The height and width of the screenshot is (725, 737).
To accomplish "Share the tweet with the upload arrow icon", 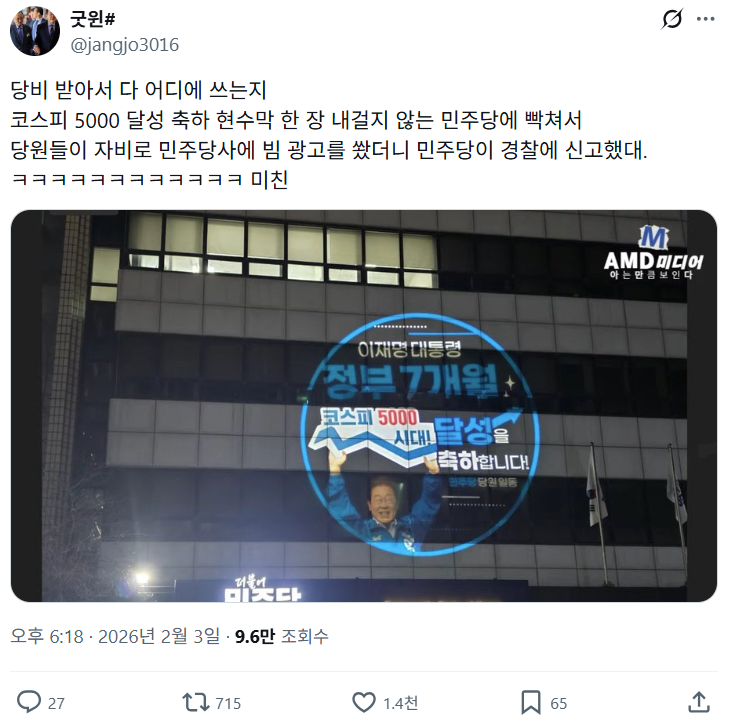I will (x=699, y=702).
